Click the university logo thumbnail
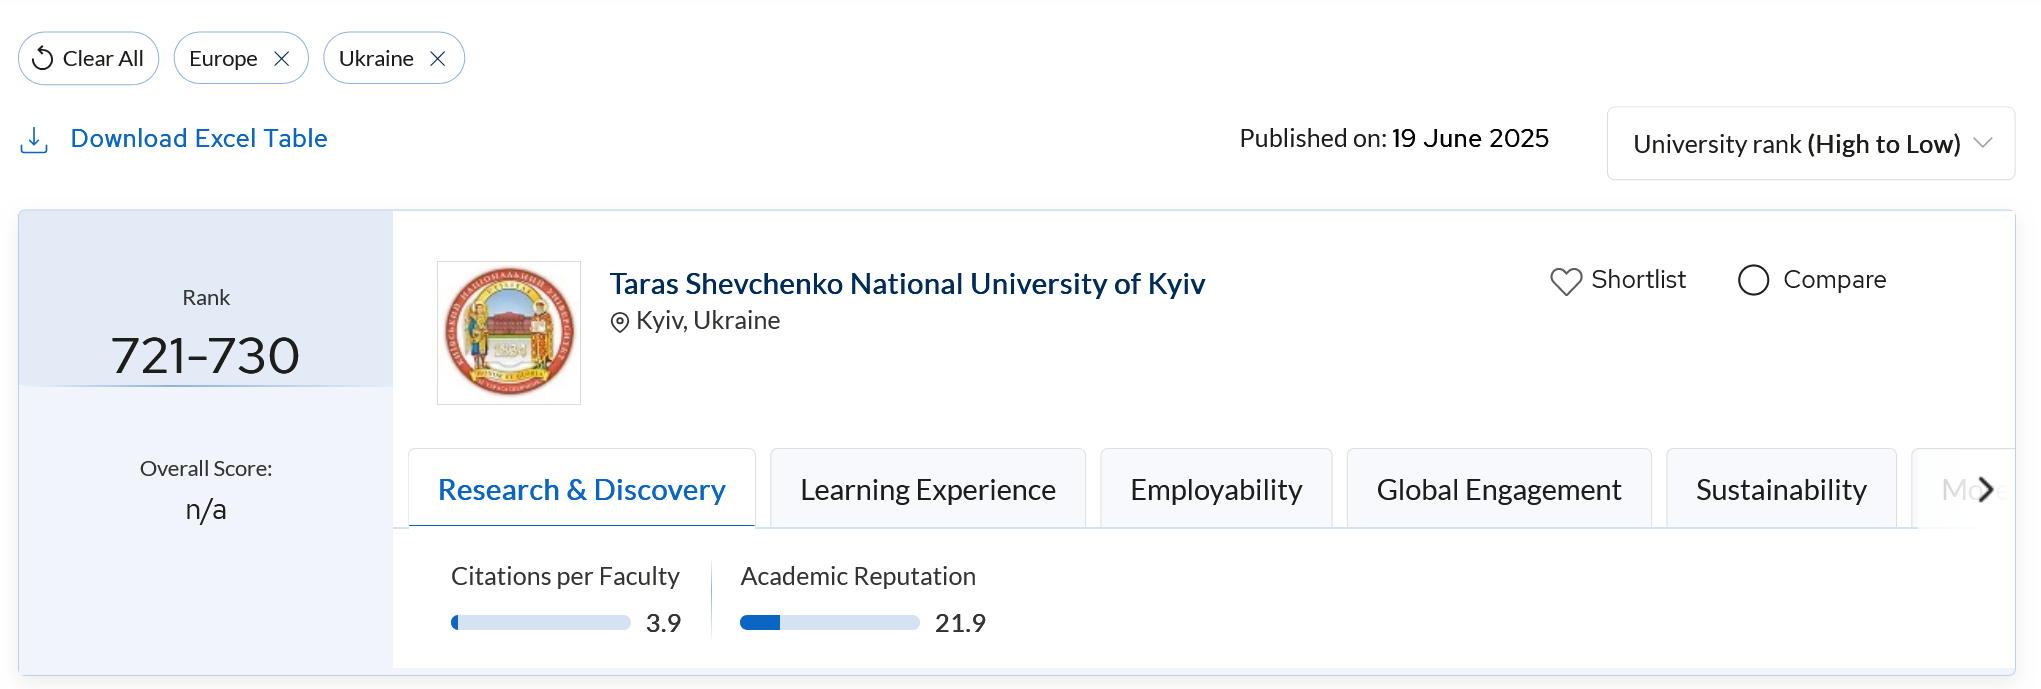Screen dimensions: 2041x689 click(509, 333)
